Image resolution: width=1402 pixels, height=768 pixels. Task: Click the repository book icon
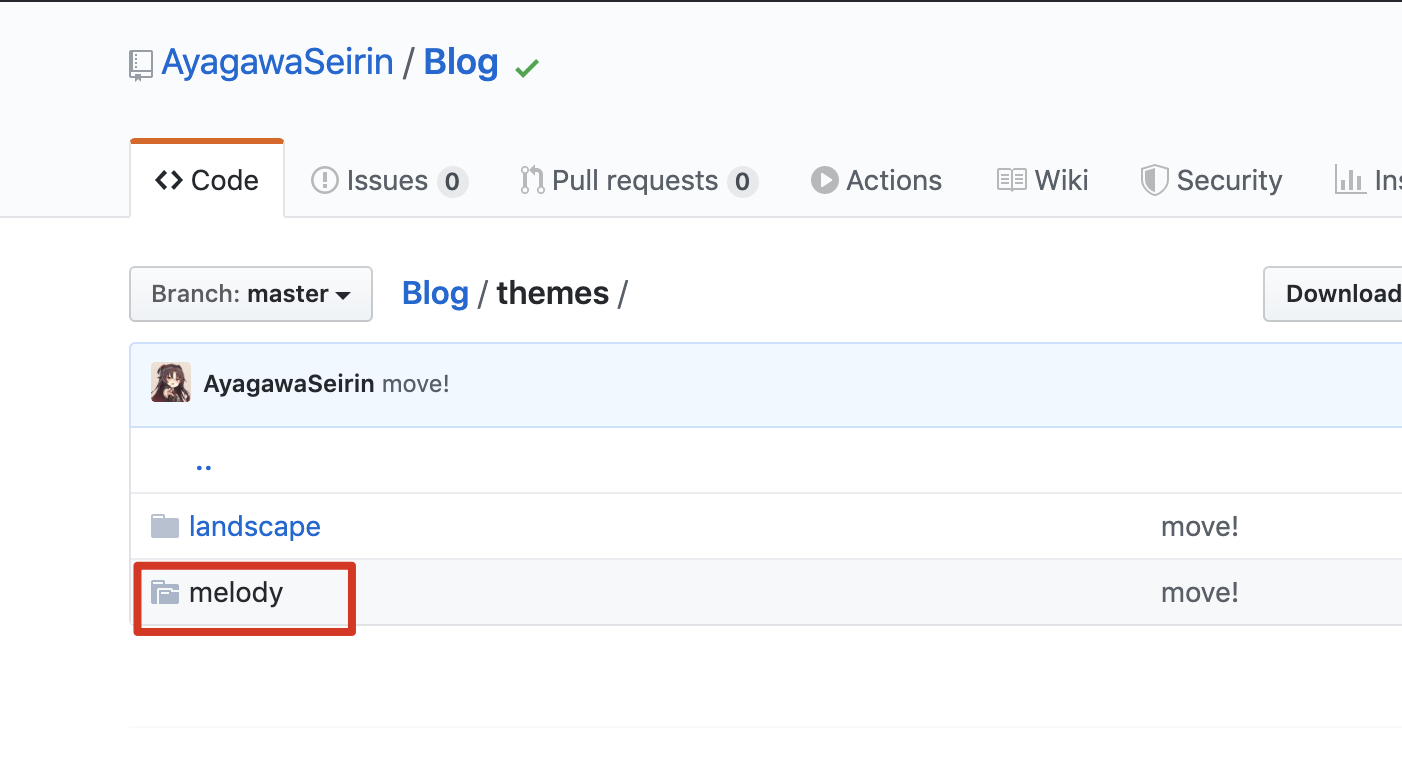click(x=141, y=66)
